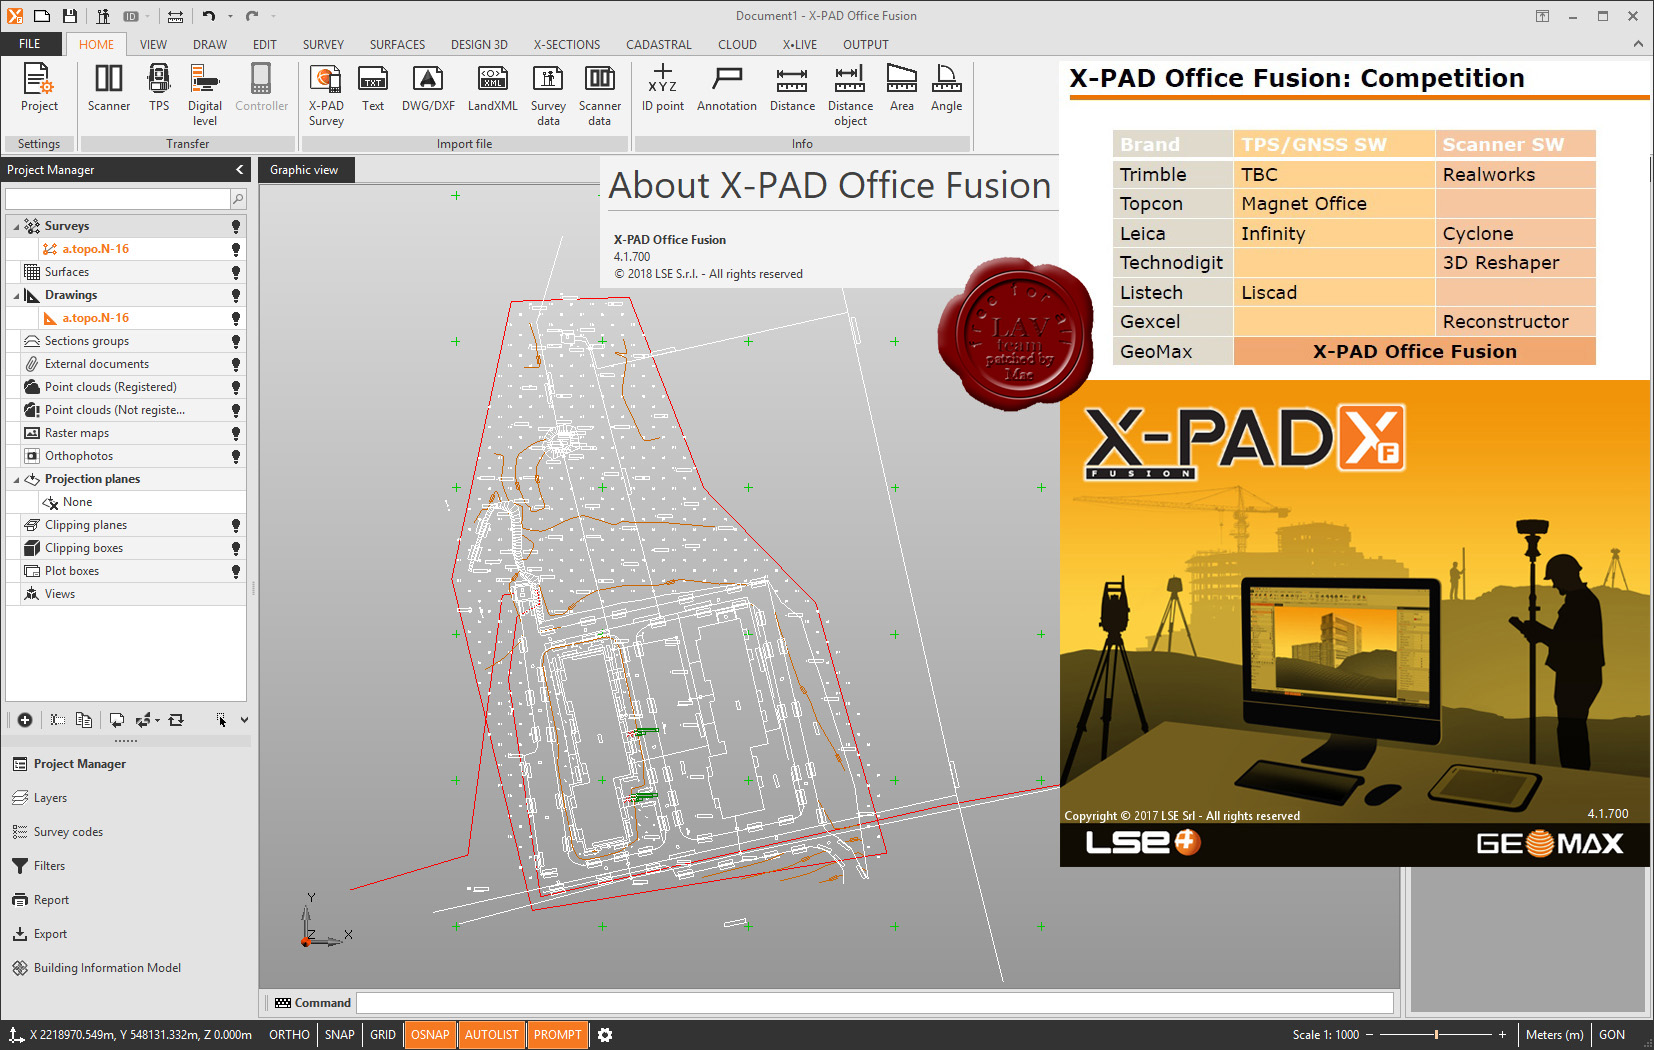Viewport: 1654px width, 1050px height.
Task: Click the New document icon
Action: coord(42,16)
